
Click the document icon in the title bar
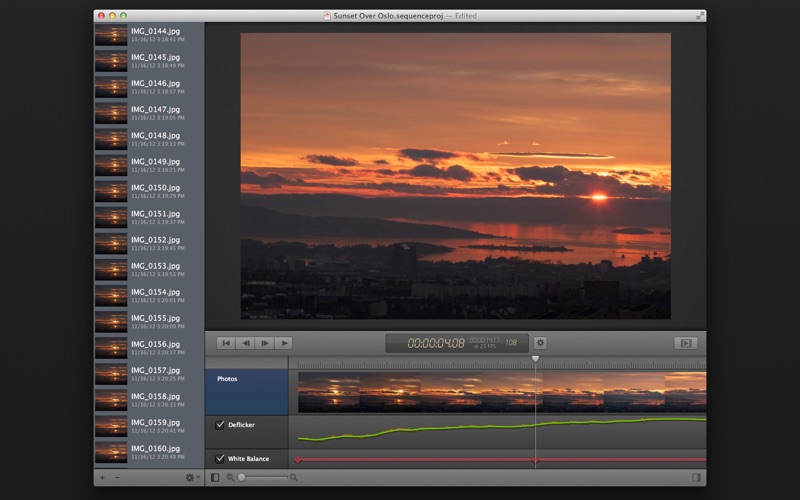pyautogui.click(x=327, y=16)
